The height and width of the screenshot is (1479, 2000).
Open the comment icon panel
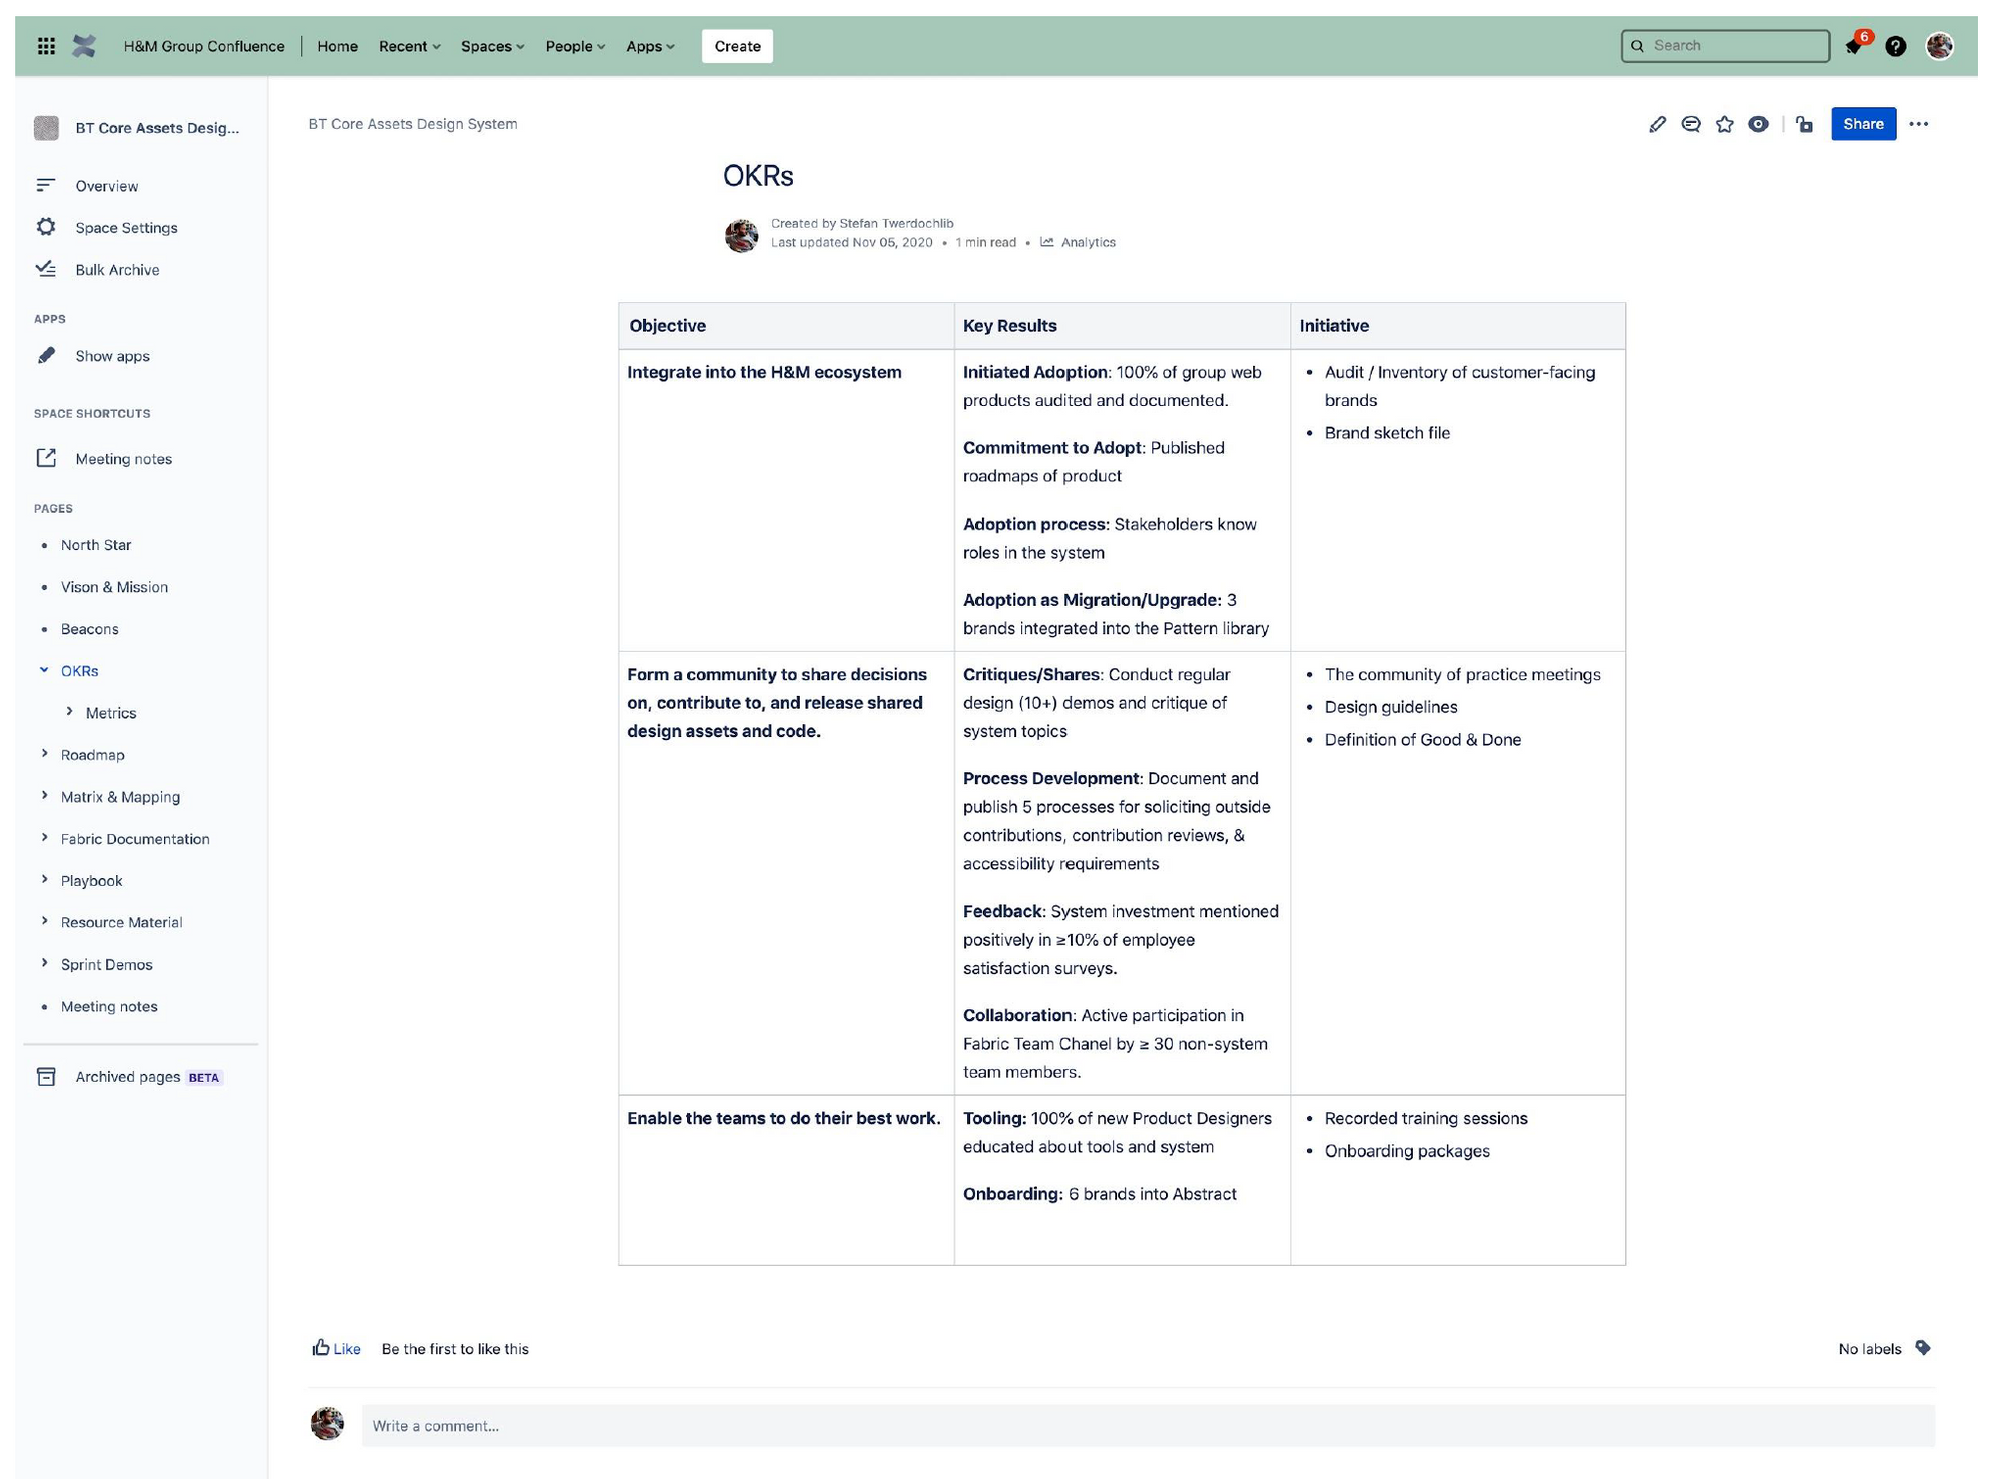pyautogui.click(x=1693, y=124)
